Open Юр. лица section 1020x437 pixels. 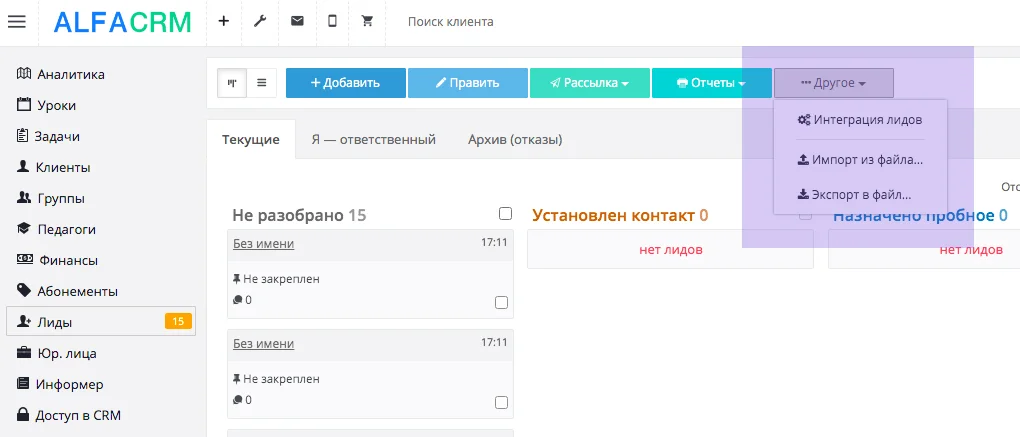[x=57, y=354]
